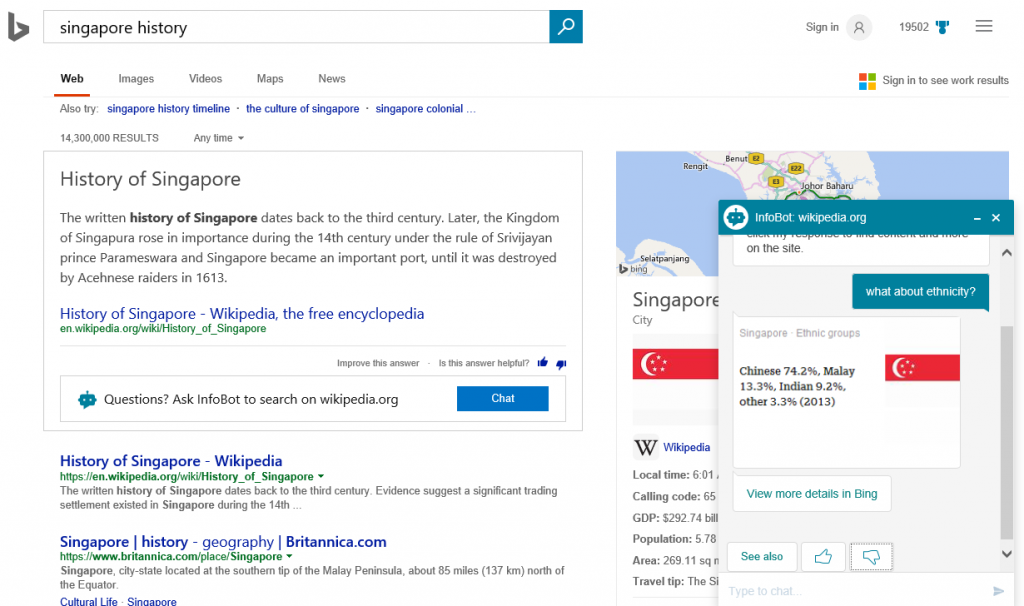Minimize the InfoBot chat window
The image size is (1024, 606).
977,218
